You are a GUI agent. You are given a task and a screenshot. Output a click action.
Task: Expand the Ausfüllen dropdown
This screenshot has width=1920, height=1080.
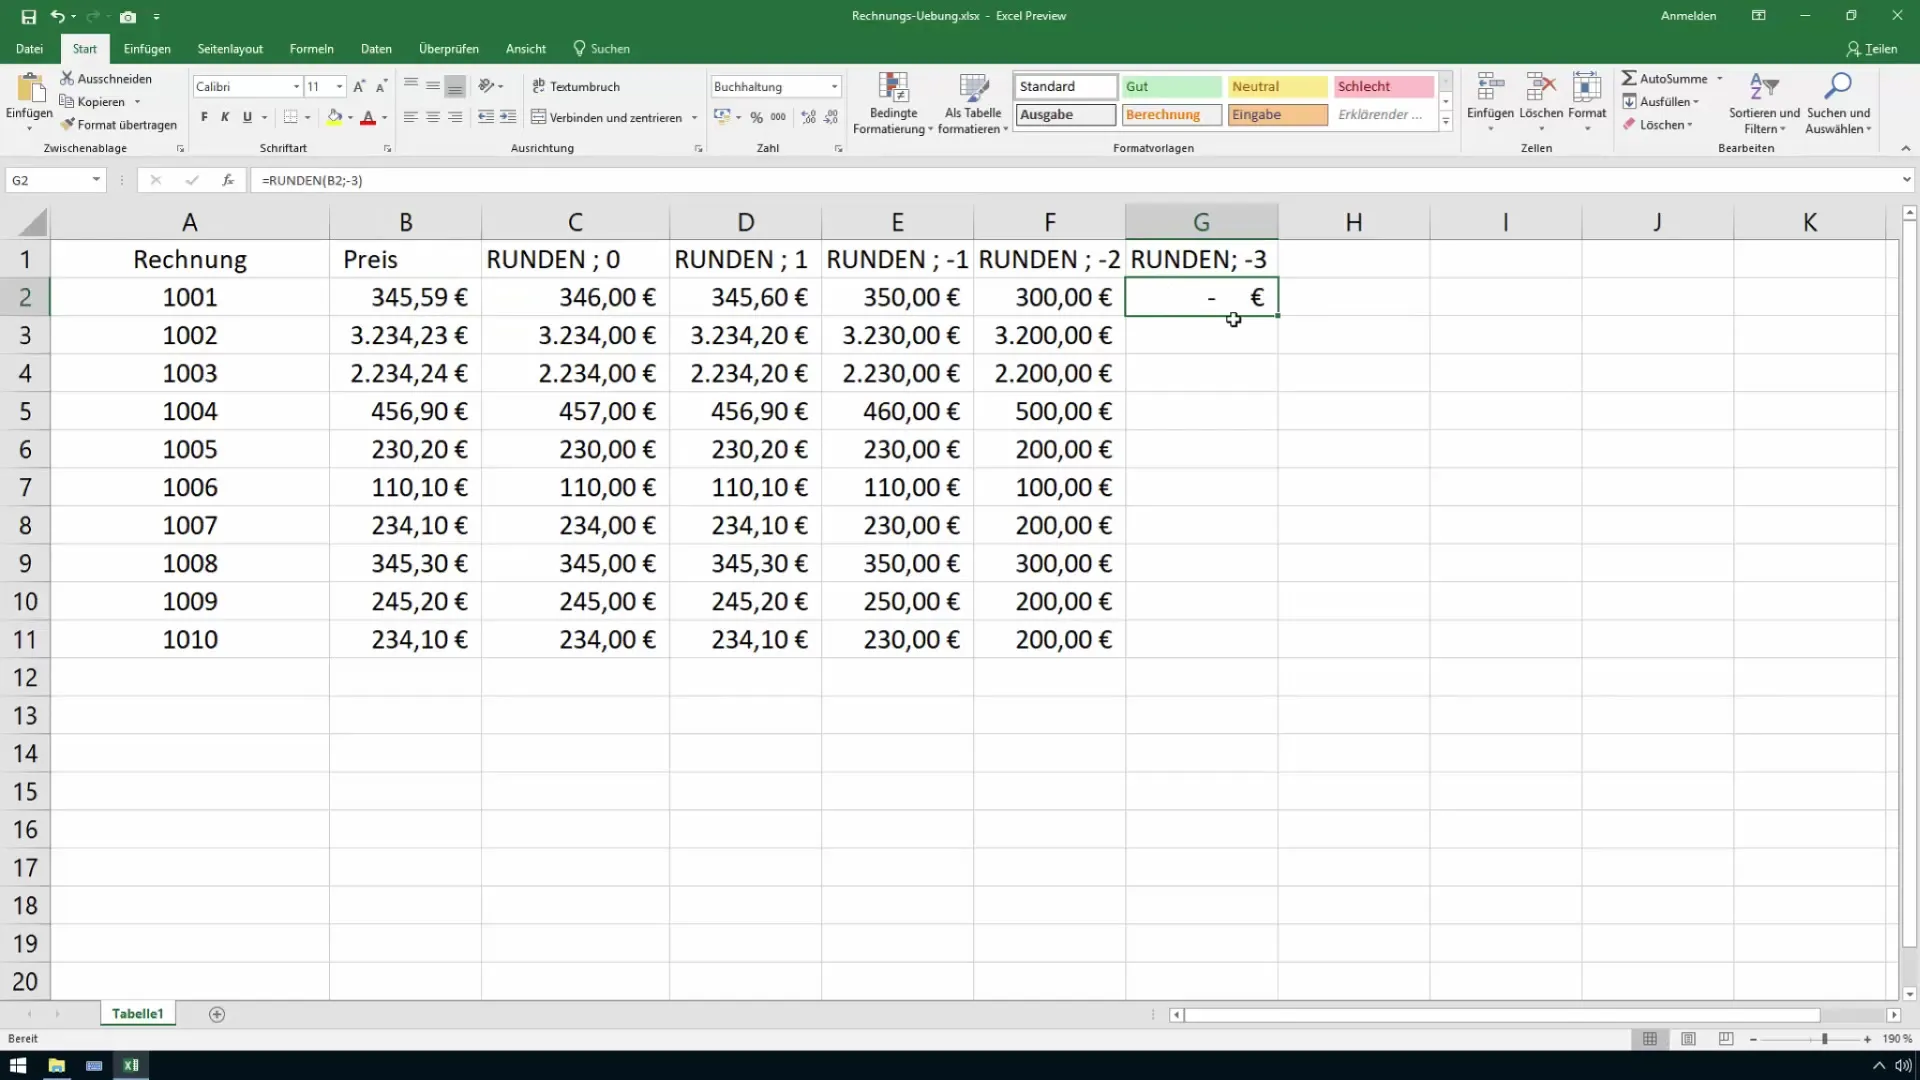tap(1696, 102)
